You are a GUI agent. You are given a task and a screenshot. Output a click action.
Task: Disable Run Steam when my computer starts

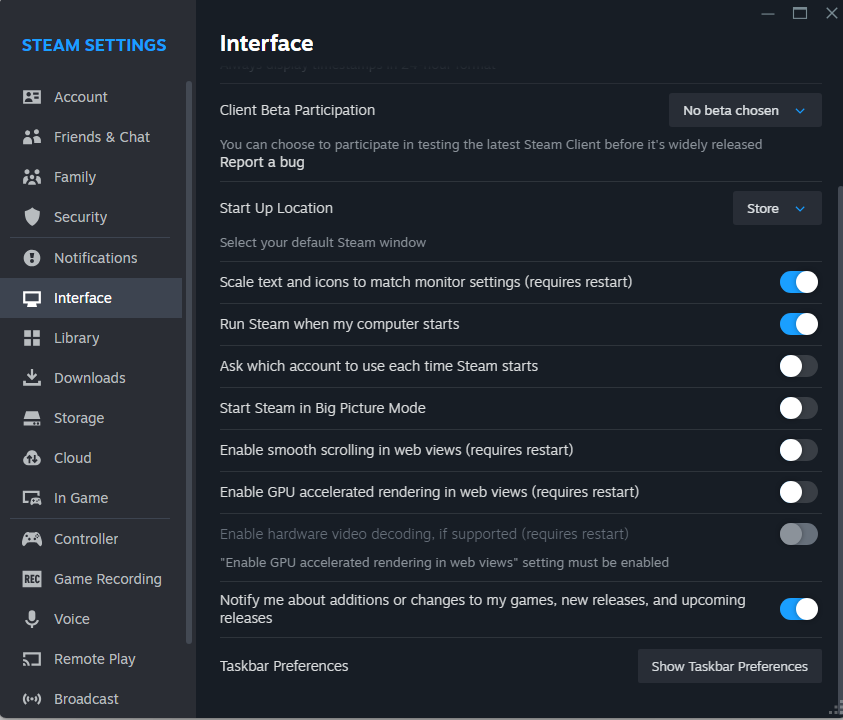click(x=798, y=324)
